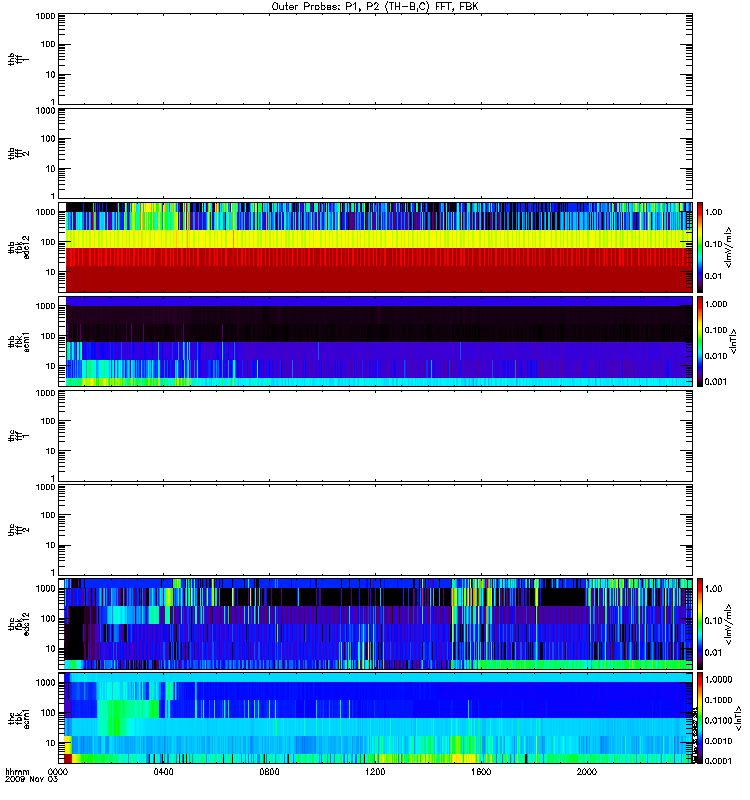Click inside the thb fbk edc12 spectrogram
Screen dimensions: 750x800
point(376,247)
